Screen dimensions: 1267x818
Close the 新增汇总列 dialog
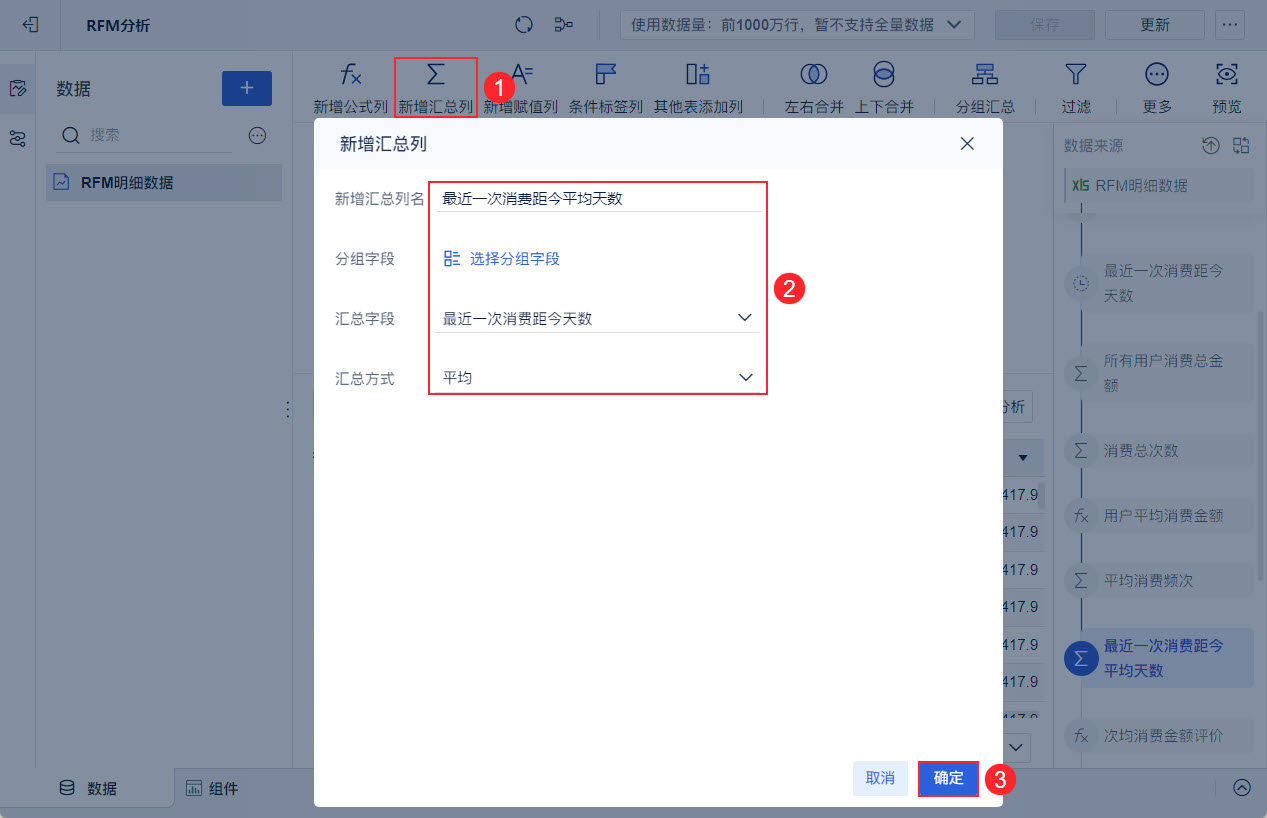(x=967, y=144)
